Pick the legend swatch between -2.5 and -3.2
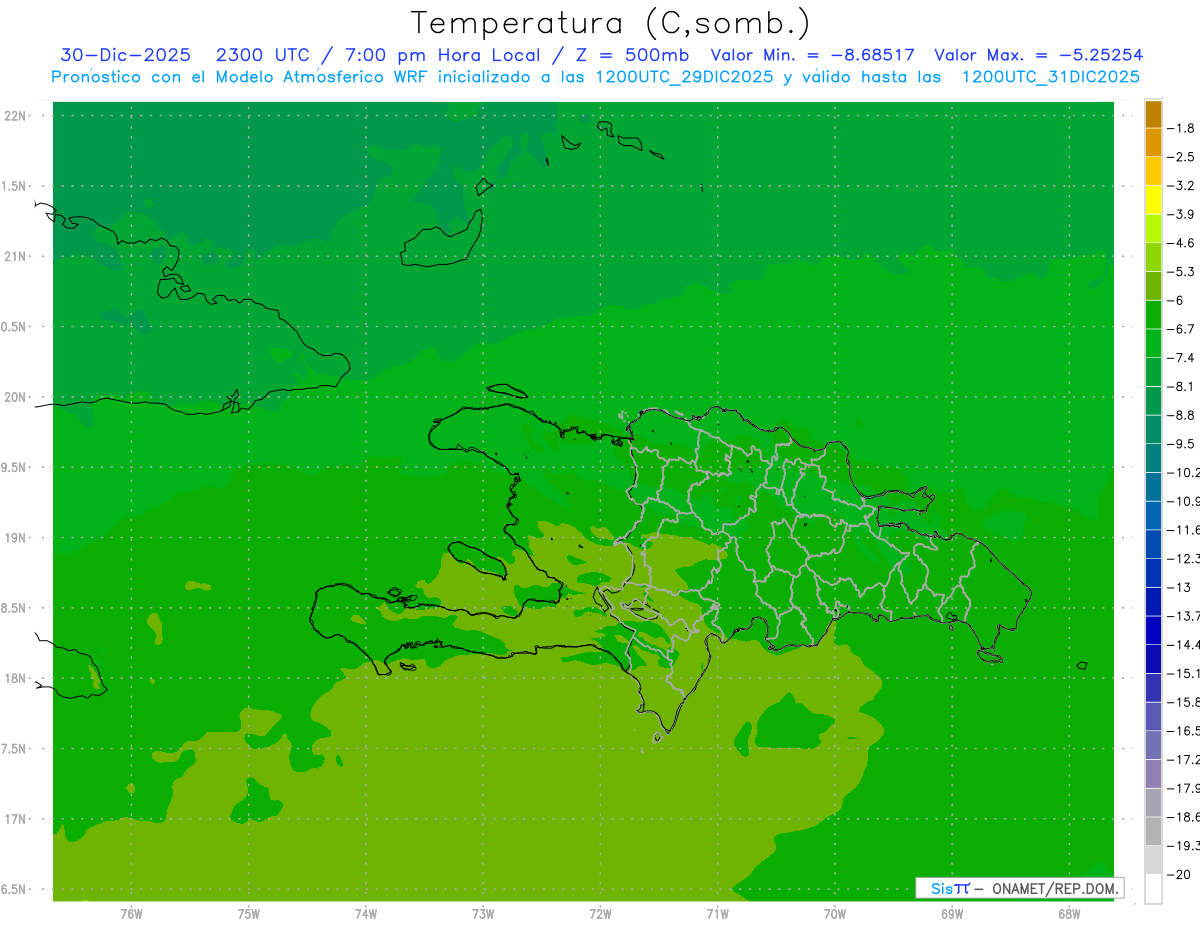This screenshot has width=1200, height=927. tap(1153, 171)
